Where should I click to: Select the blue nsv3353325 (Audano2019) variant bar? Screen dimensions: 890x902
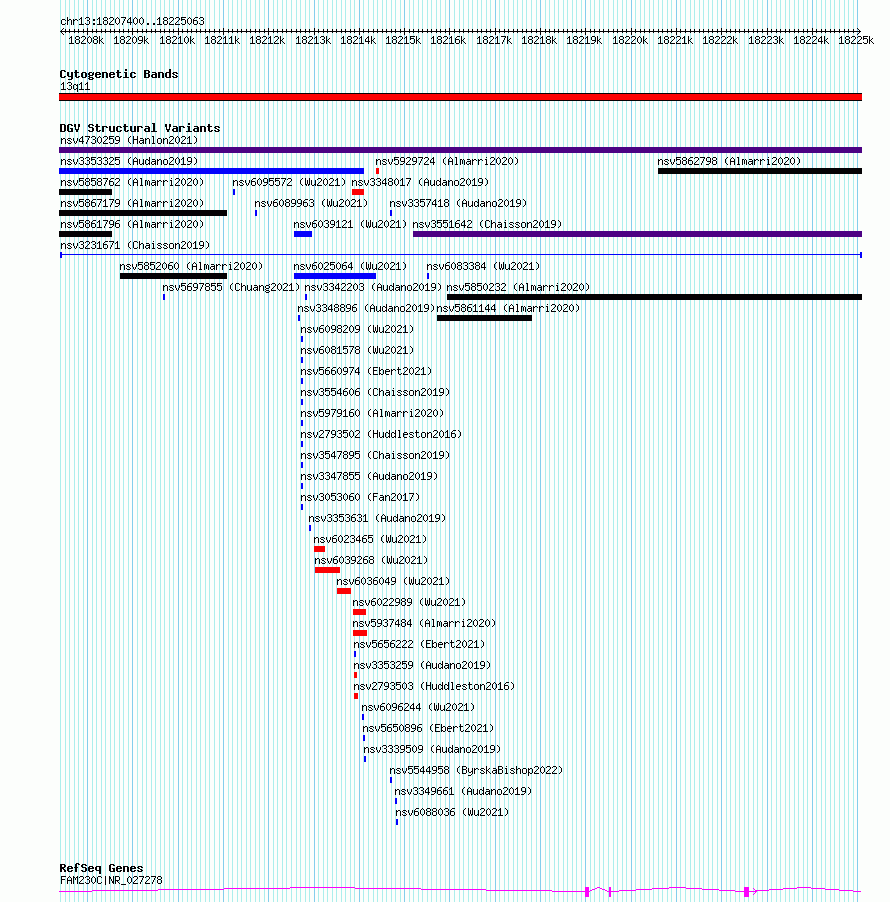click(x=212, y=171)
